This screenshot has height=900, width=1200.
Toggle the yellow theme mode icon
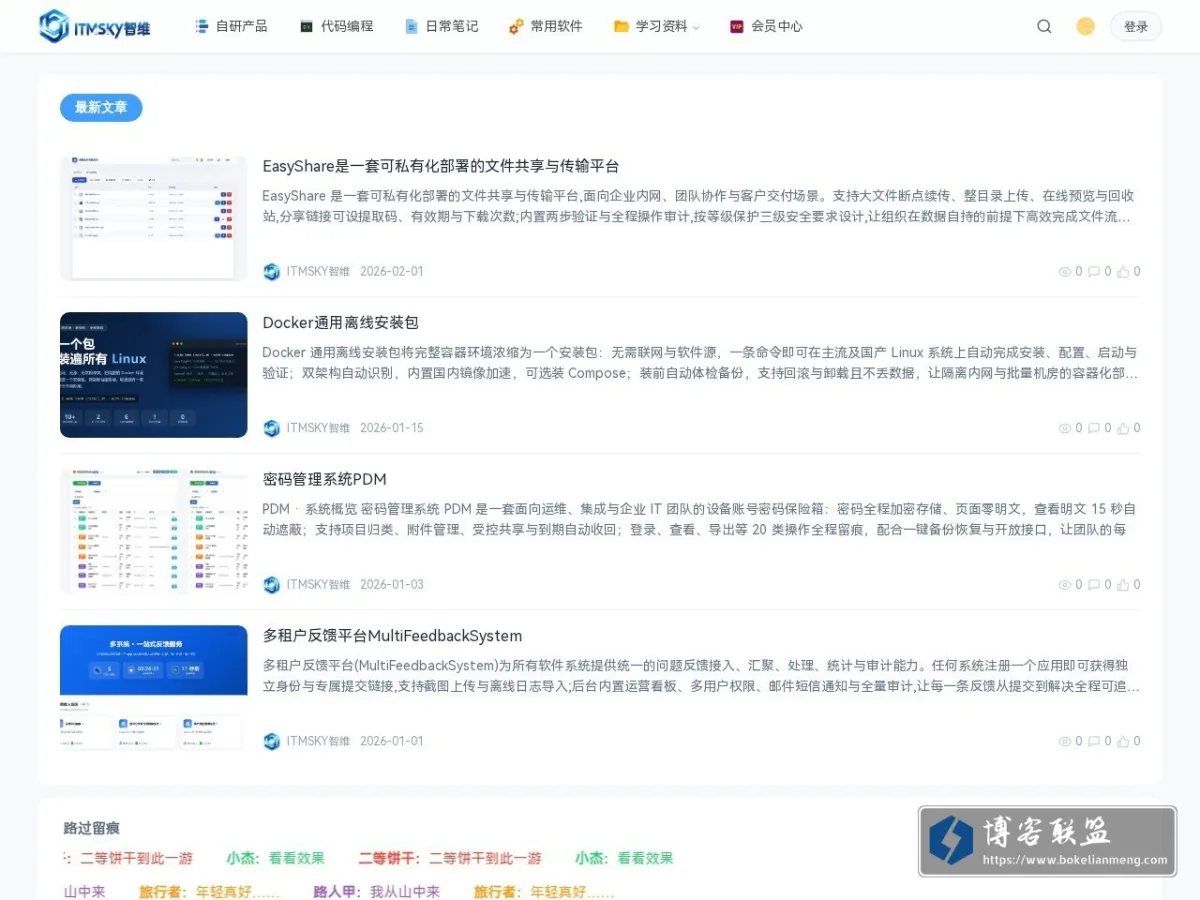[x=1085, y=27]
